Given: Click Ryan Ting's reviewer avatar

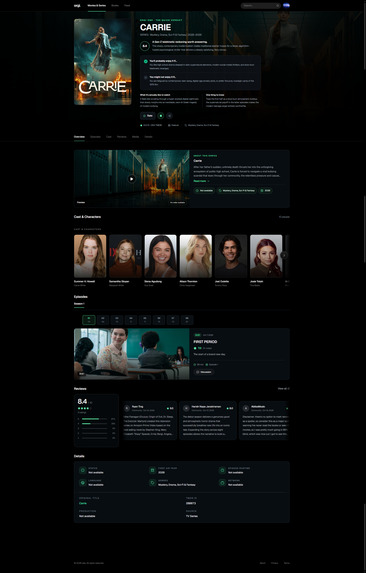Looking at the screenshot, I should pos(127,408).
